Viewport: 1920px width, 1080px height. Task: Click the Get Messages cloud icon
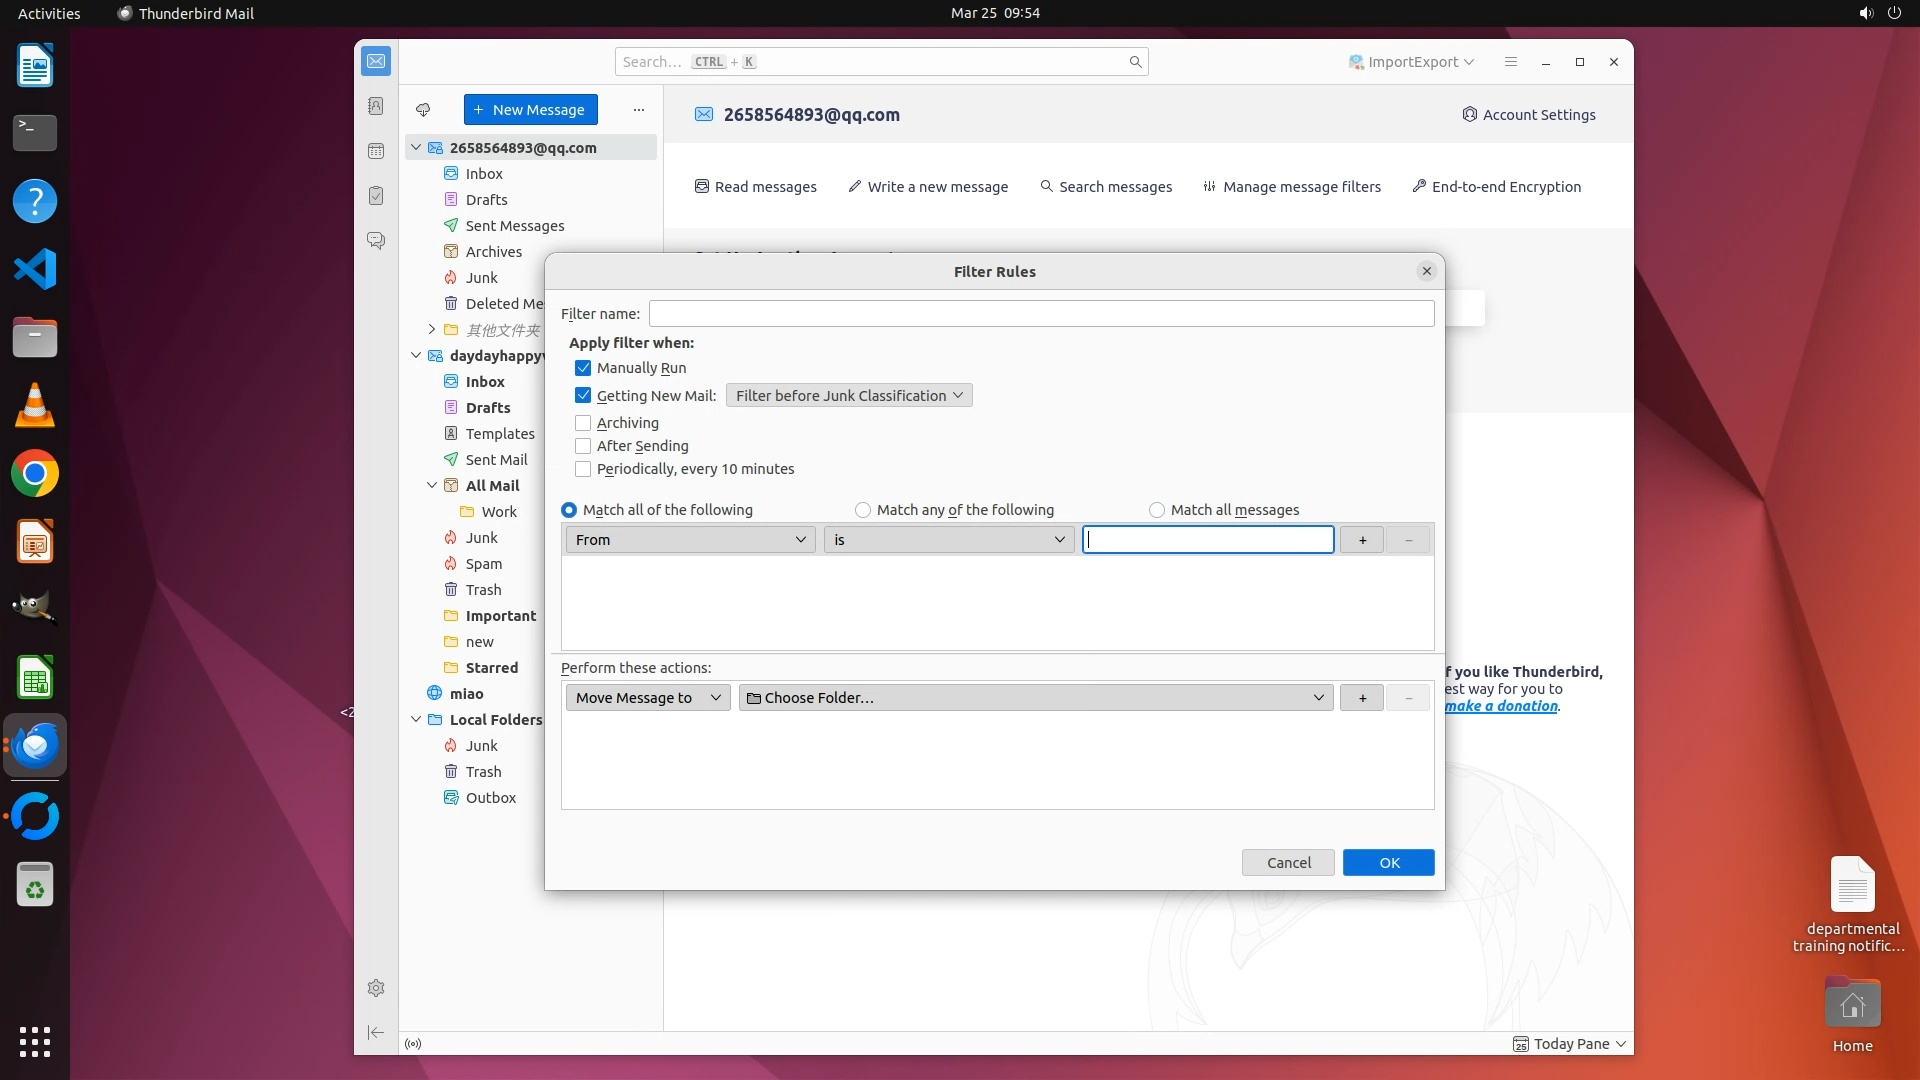(423, 110)
